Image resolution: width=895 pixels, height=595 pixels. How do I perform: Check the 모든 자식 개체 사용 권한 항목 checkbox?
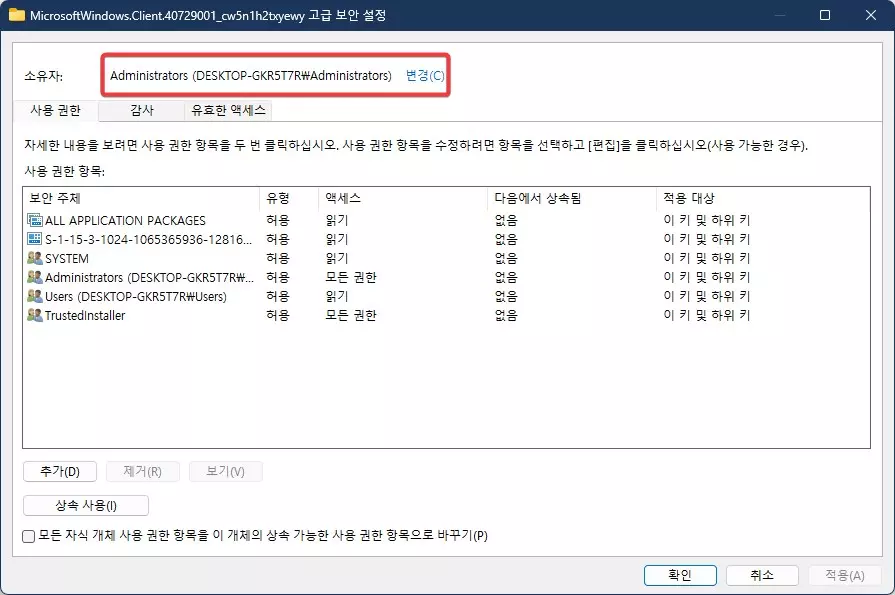29,536
